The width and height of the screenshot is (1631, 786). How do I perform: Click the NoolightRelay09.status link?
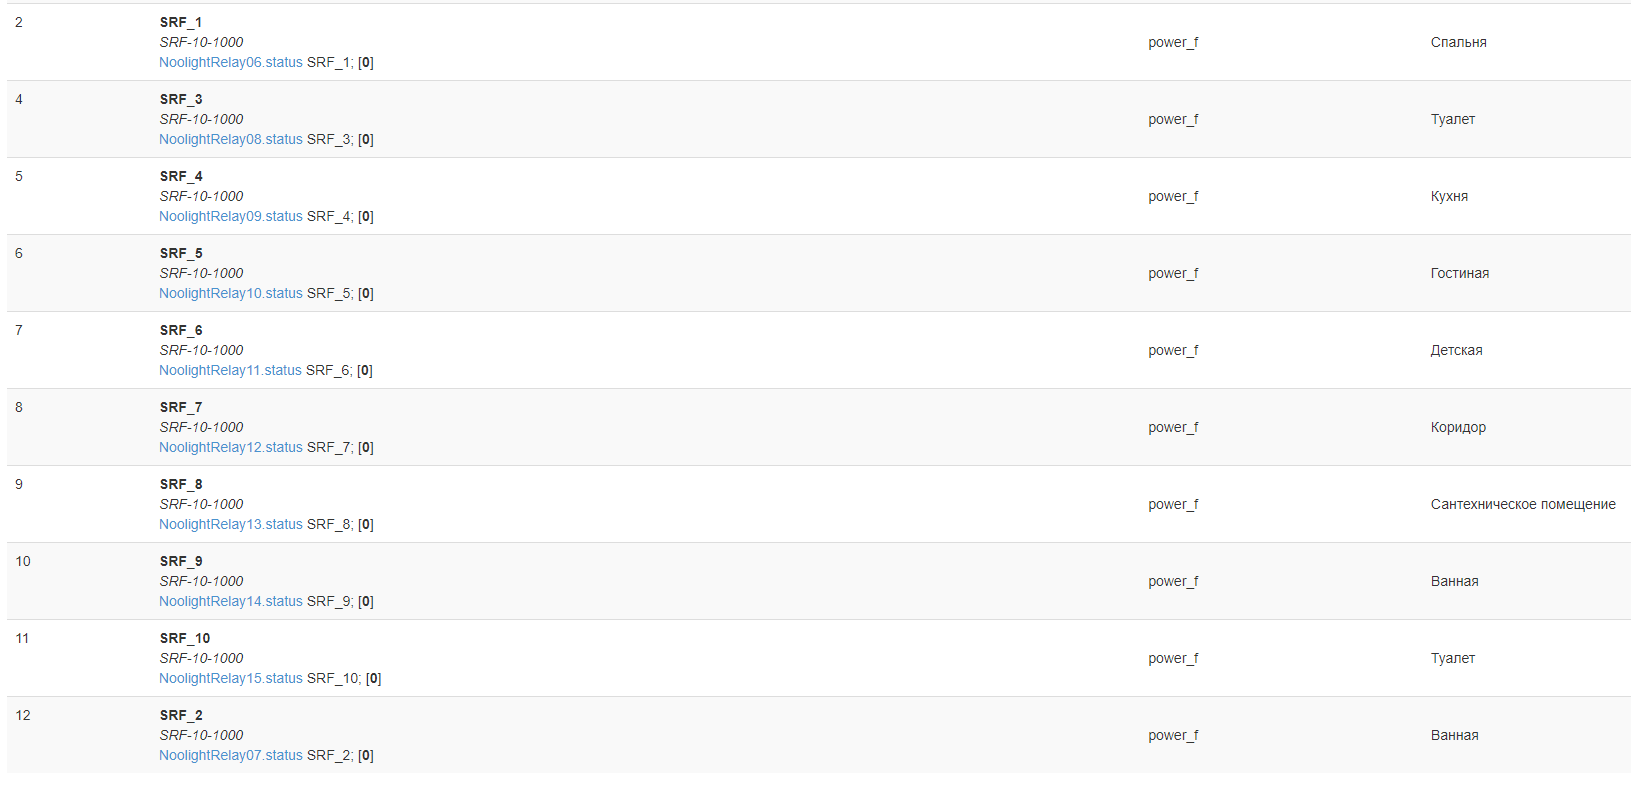point(230,216)
